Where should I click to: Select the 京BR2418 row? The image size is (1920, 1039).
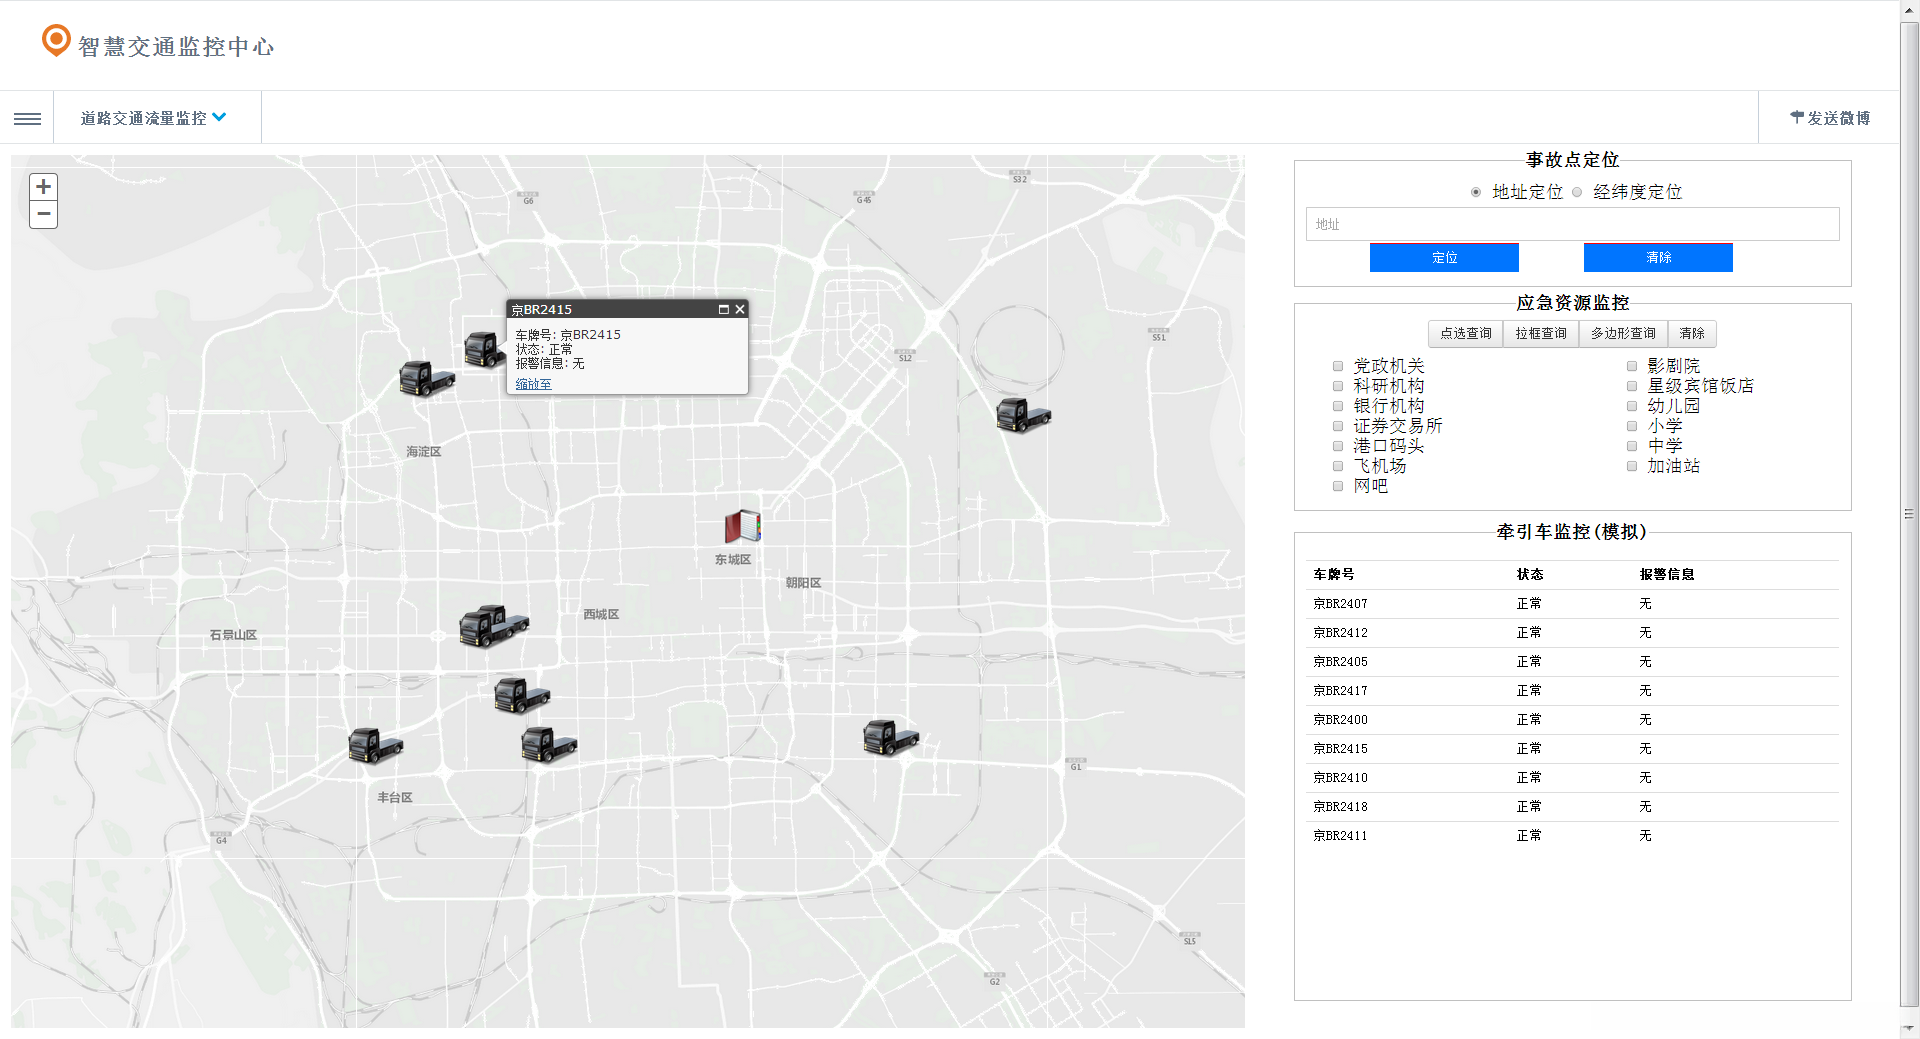click(x=1572, y=807)
